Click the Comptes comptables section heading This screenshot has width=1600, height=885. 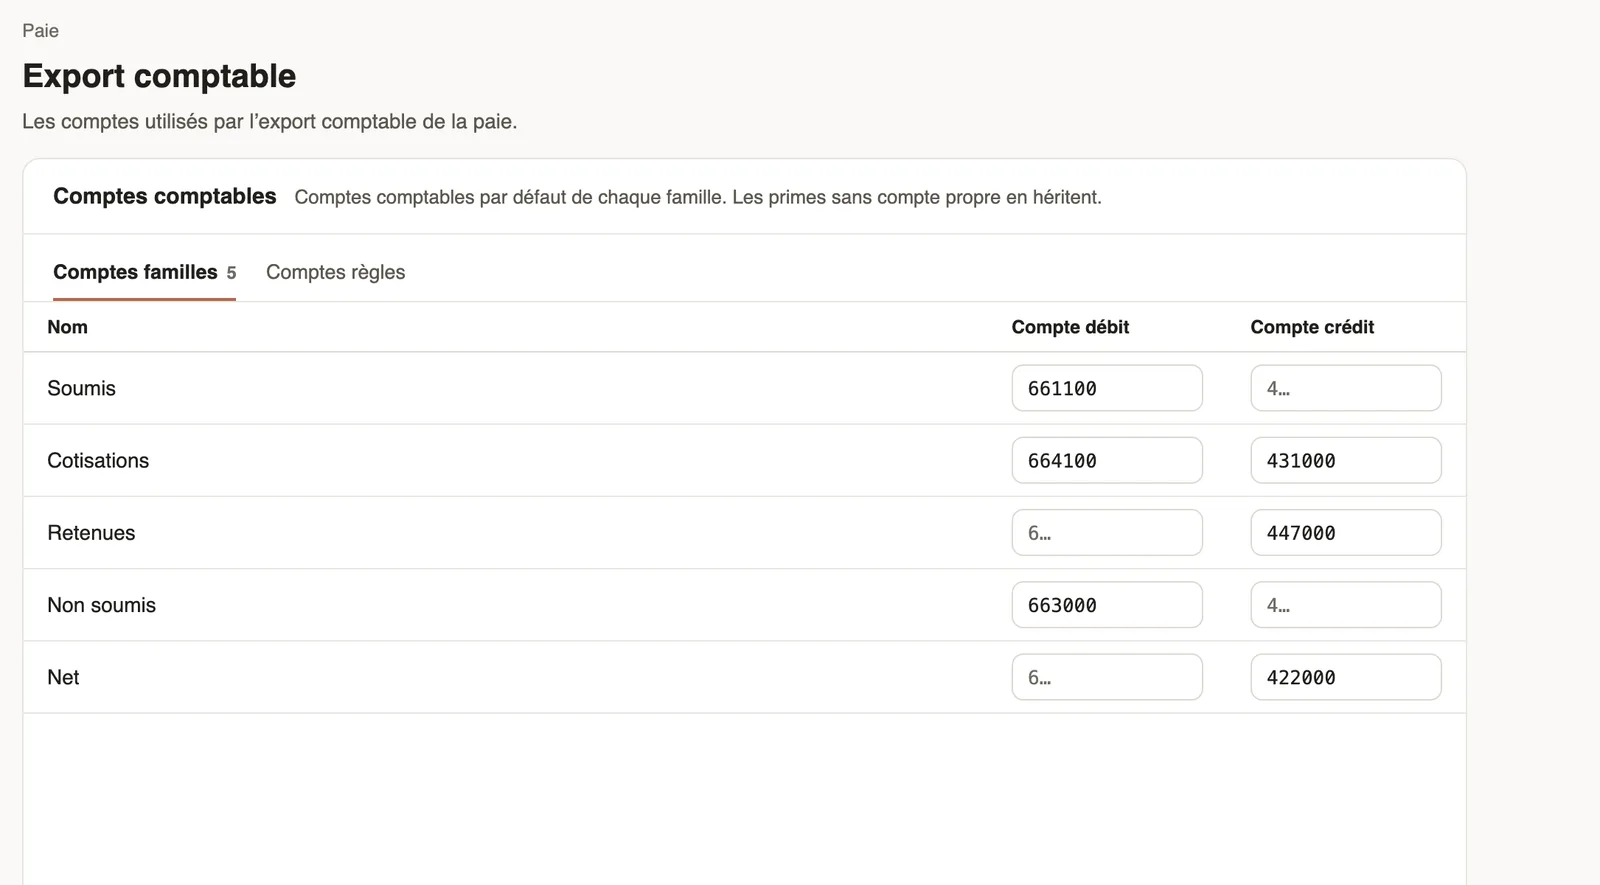pos(164,196)
